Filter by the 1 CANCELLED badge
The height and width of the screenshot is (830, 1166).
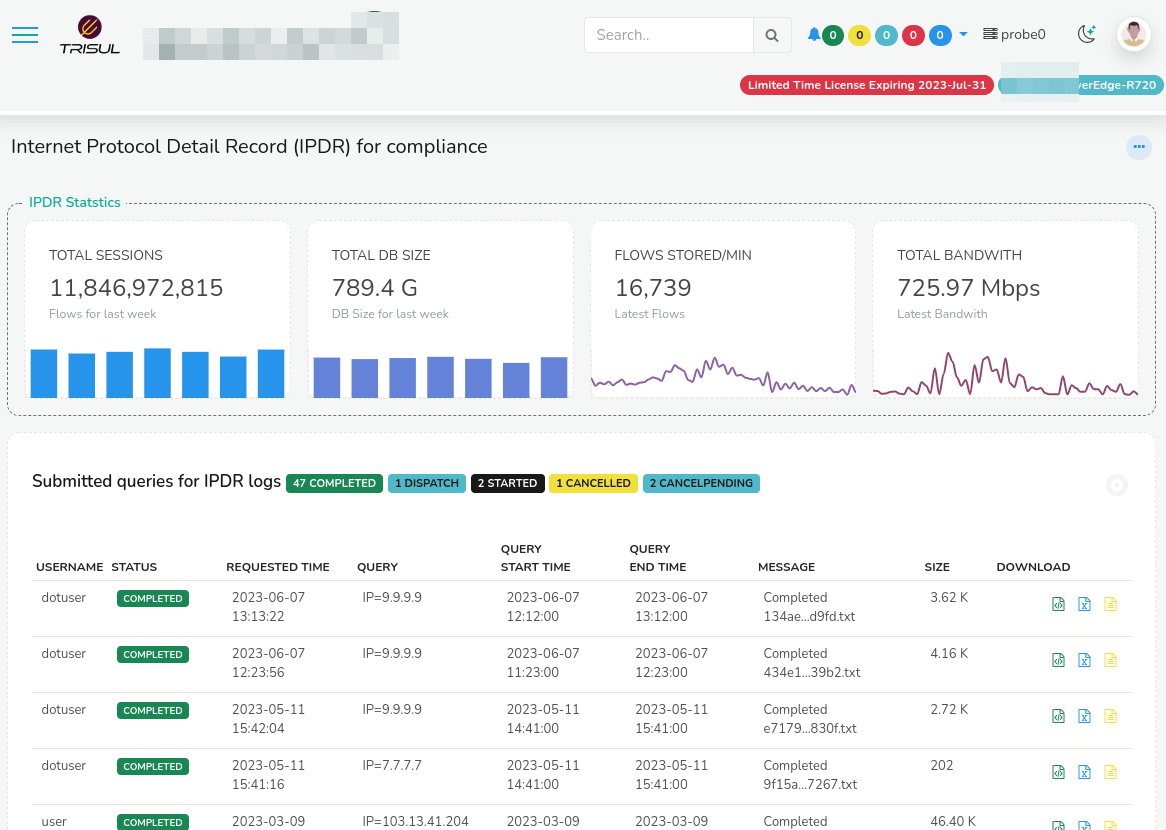[593, 483]
